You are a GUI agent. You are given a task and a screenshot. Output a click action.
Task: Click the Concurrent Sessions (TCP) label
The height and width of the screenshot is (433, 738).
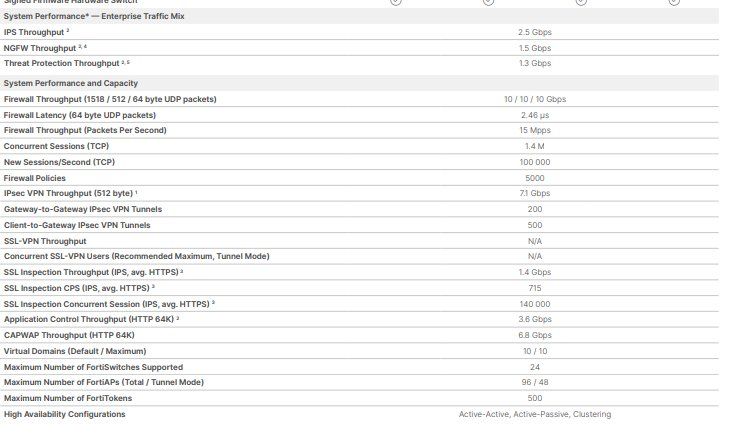point(56,146)
